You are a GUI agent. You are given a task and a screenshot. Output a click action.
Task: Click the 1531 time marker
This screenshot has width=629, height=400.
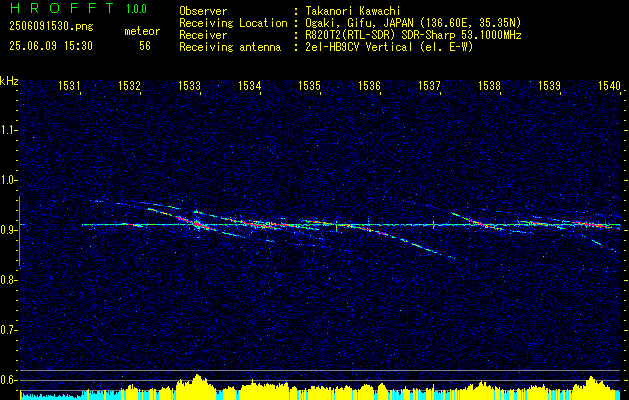pyautogui.click(x=69, y=85)
